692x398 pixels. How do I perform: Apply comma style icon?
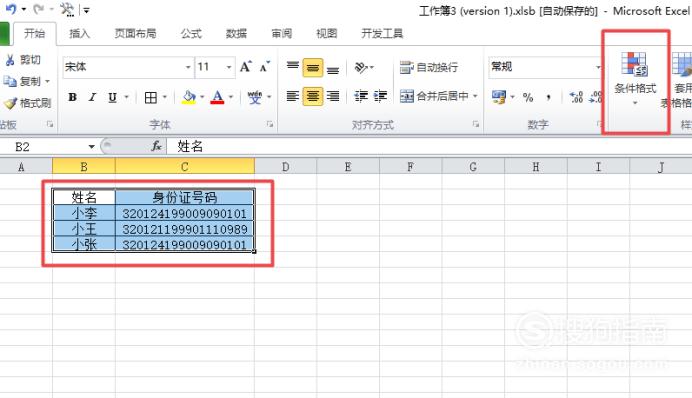coord(549,97)
